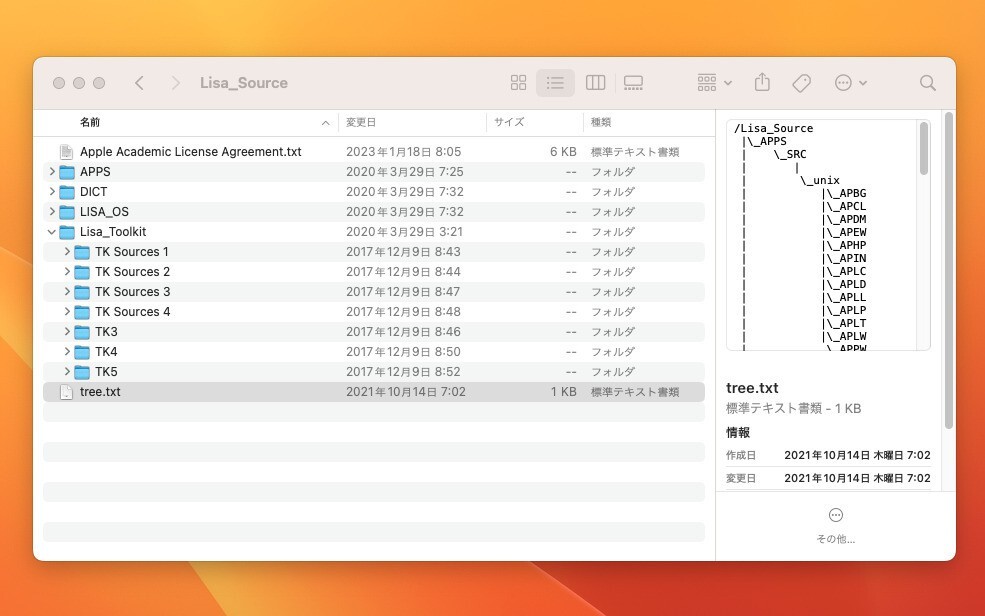Activate the search magnifier icon
Screen dimensions: 985x616
[x=927, y=82]
